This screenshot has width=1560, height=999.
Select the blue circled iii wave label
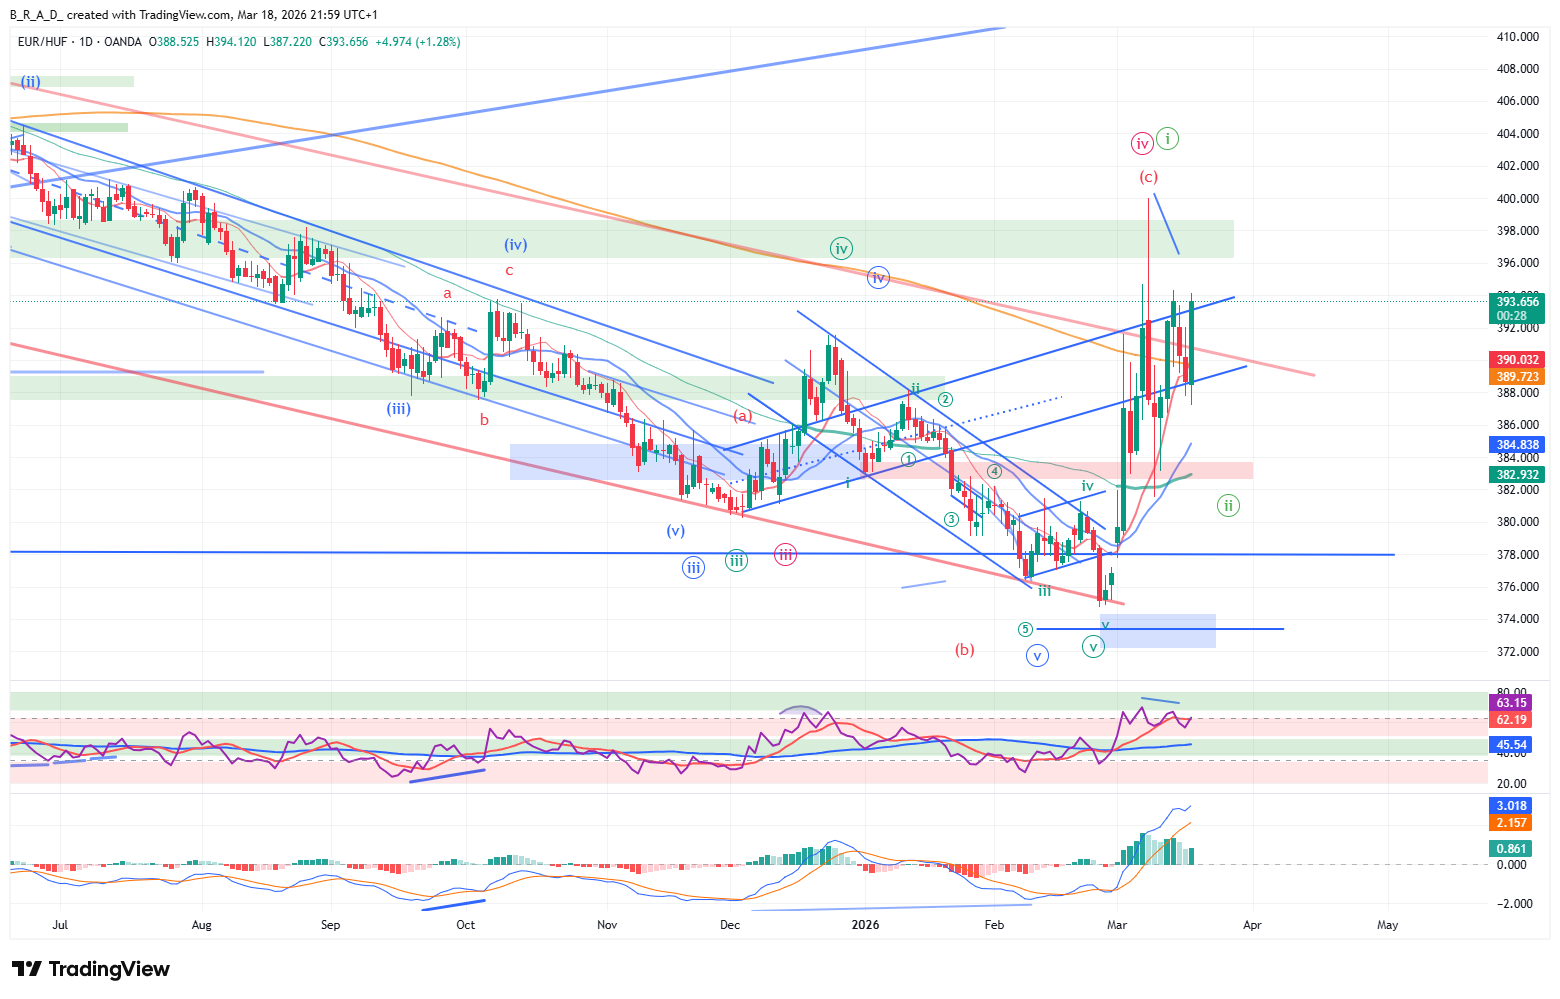[x=693, y=568]
